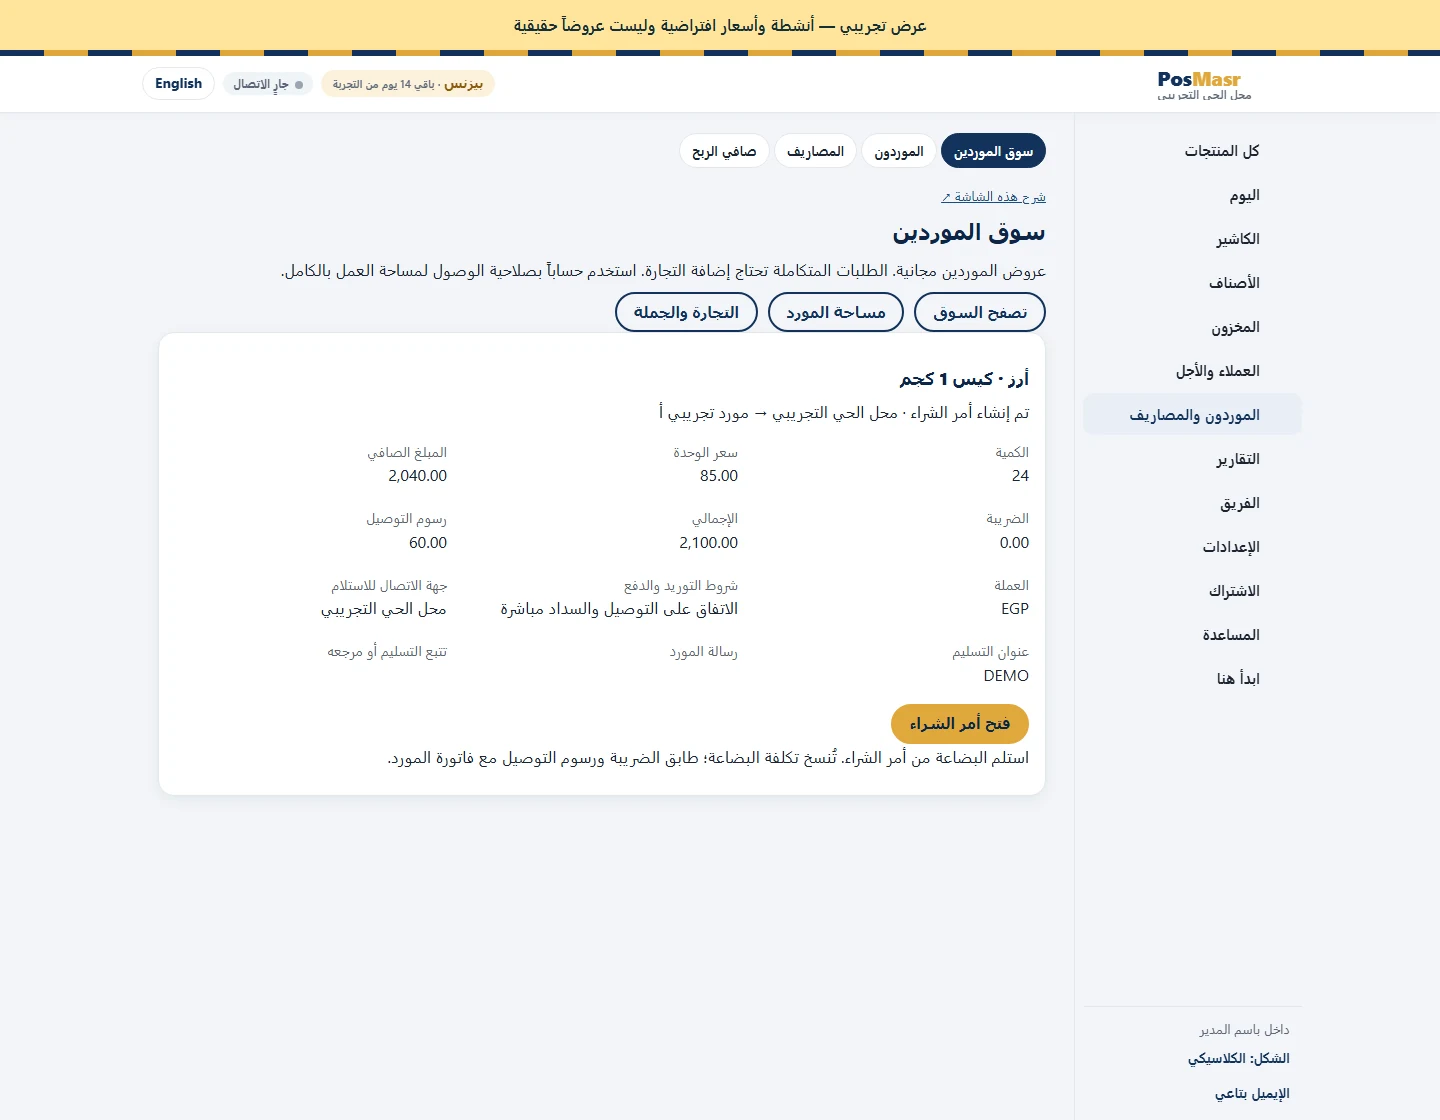Select 'الأصناف' in the sidebar
This screenshot has width=1440, height=1120.
tap(1192, 283)
